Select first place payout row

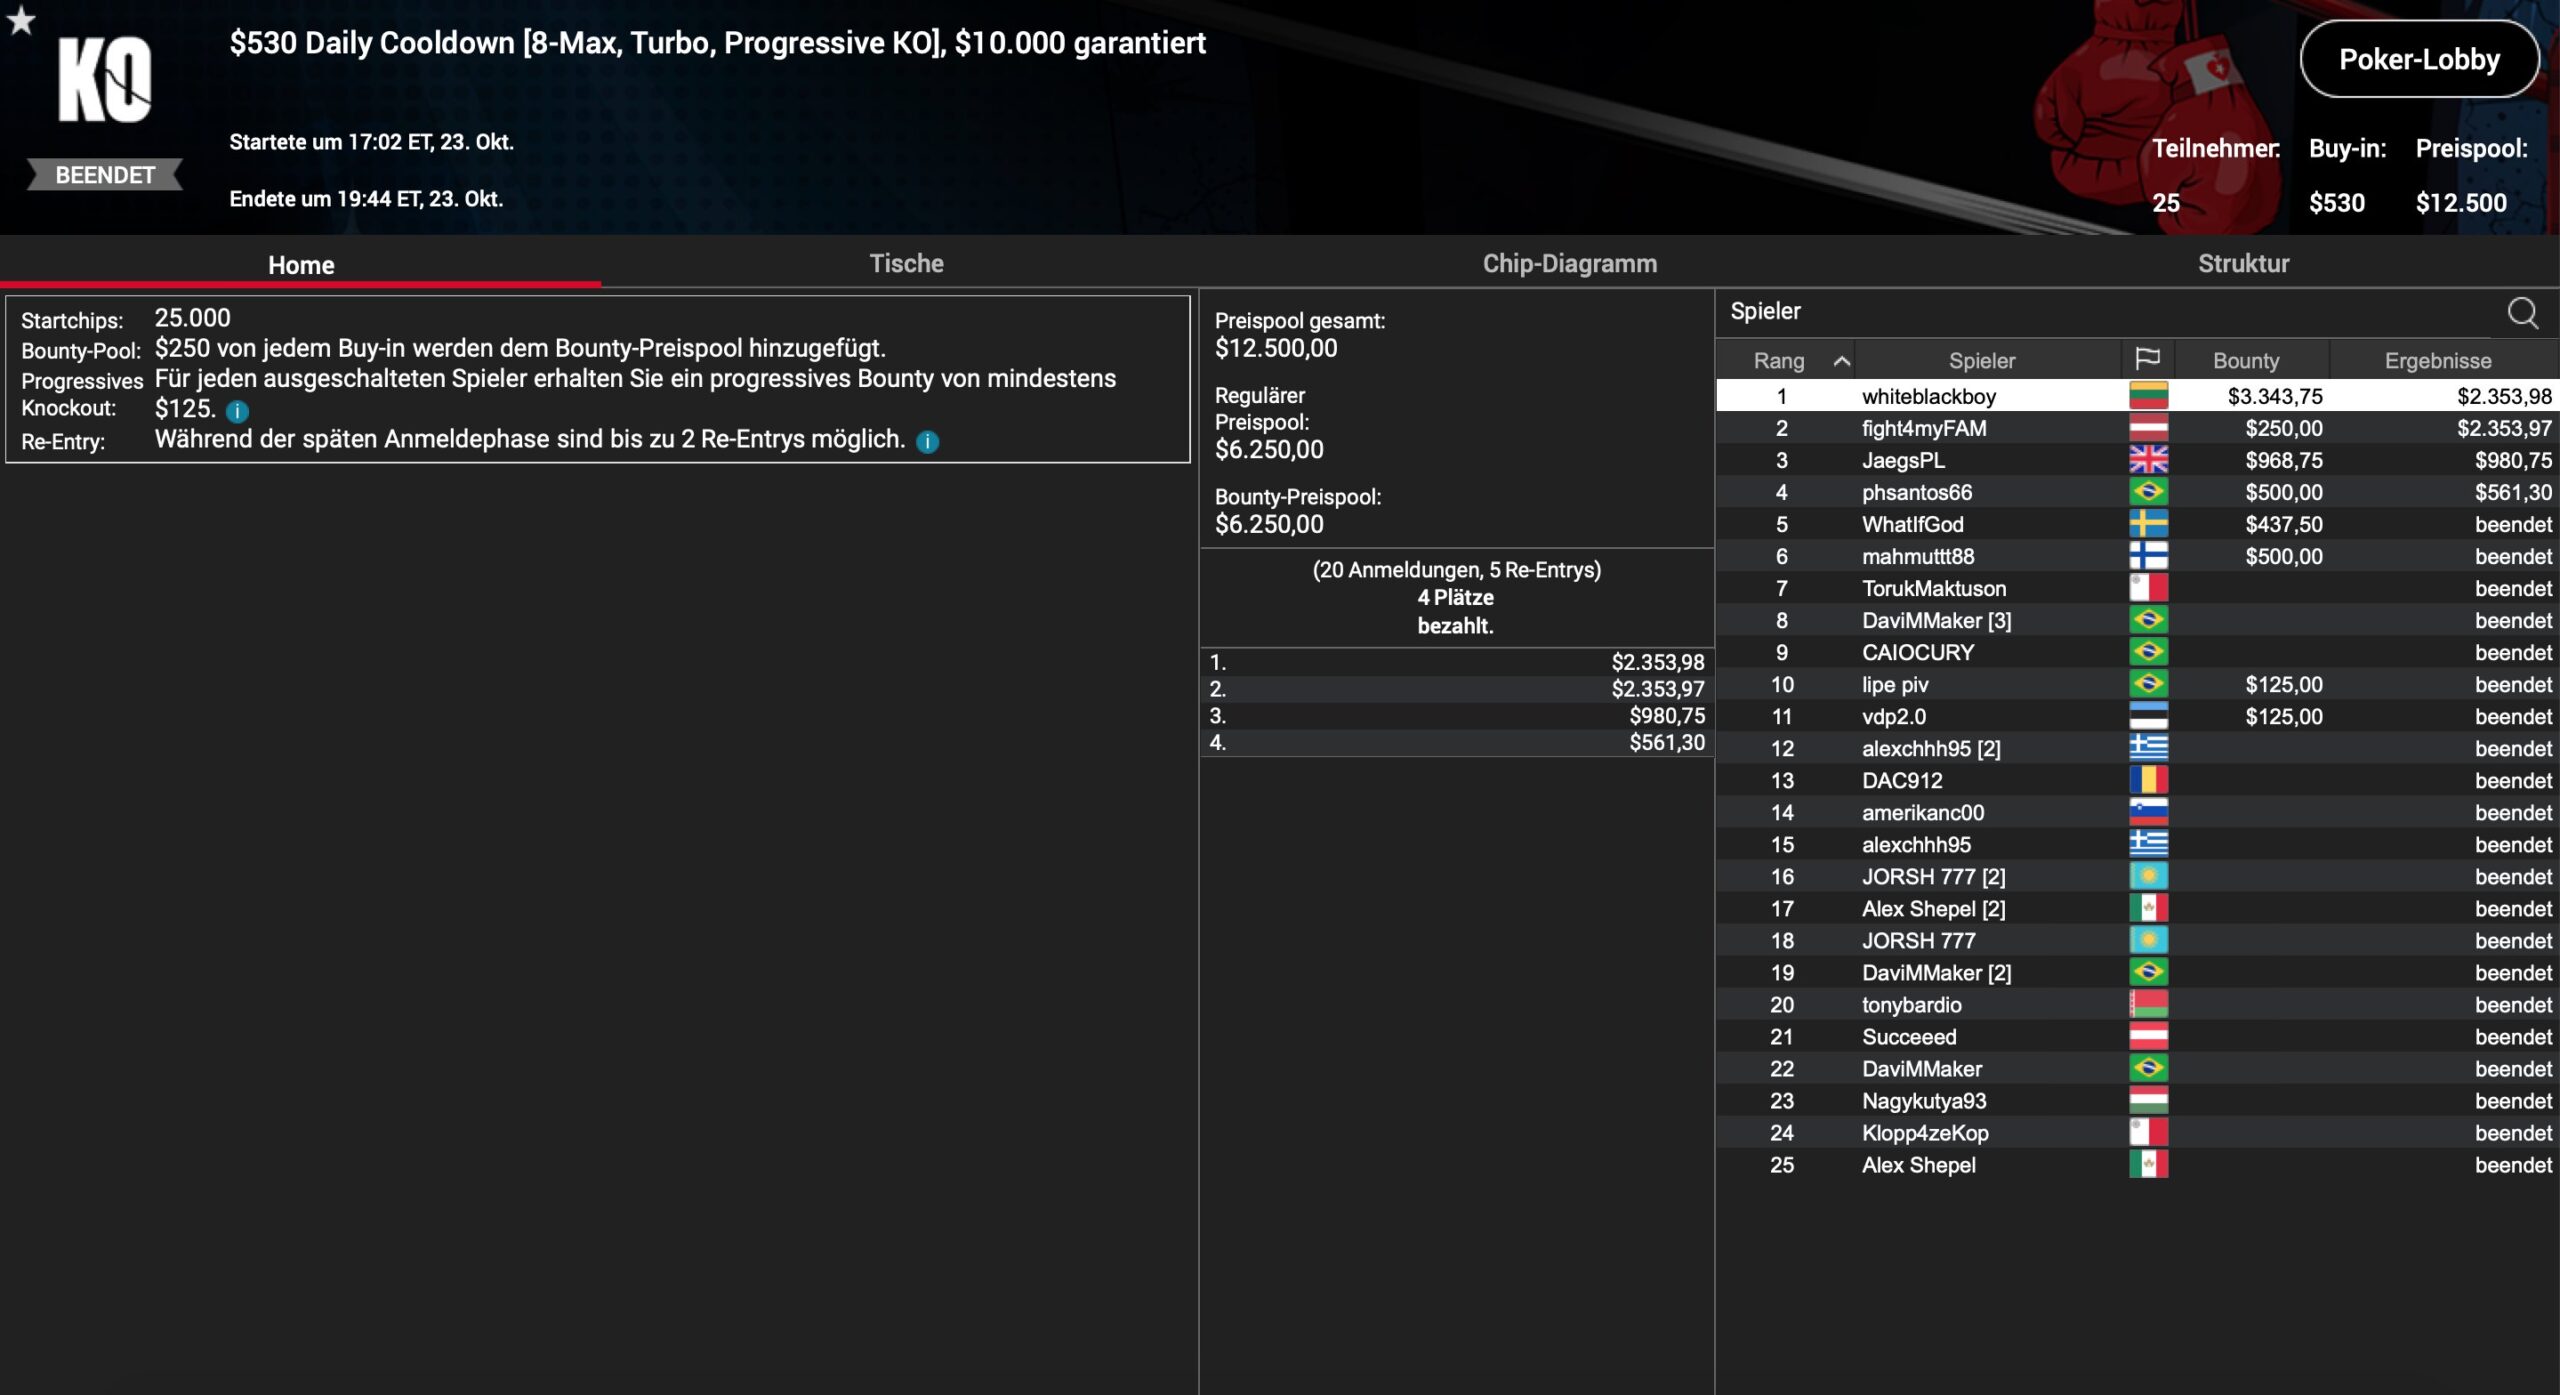[x=1456, y=662]
